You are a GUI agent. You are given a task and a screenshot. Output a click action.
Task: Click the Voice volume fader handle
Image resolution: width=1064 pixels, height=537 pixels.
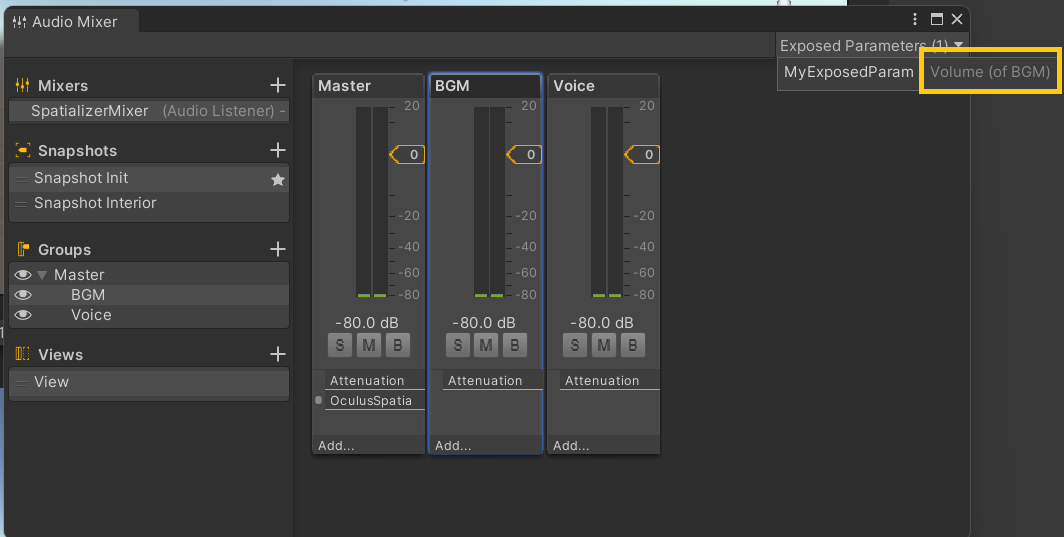coord(642,155)
